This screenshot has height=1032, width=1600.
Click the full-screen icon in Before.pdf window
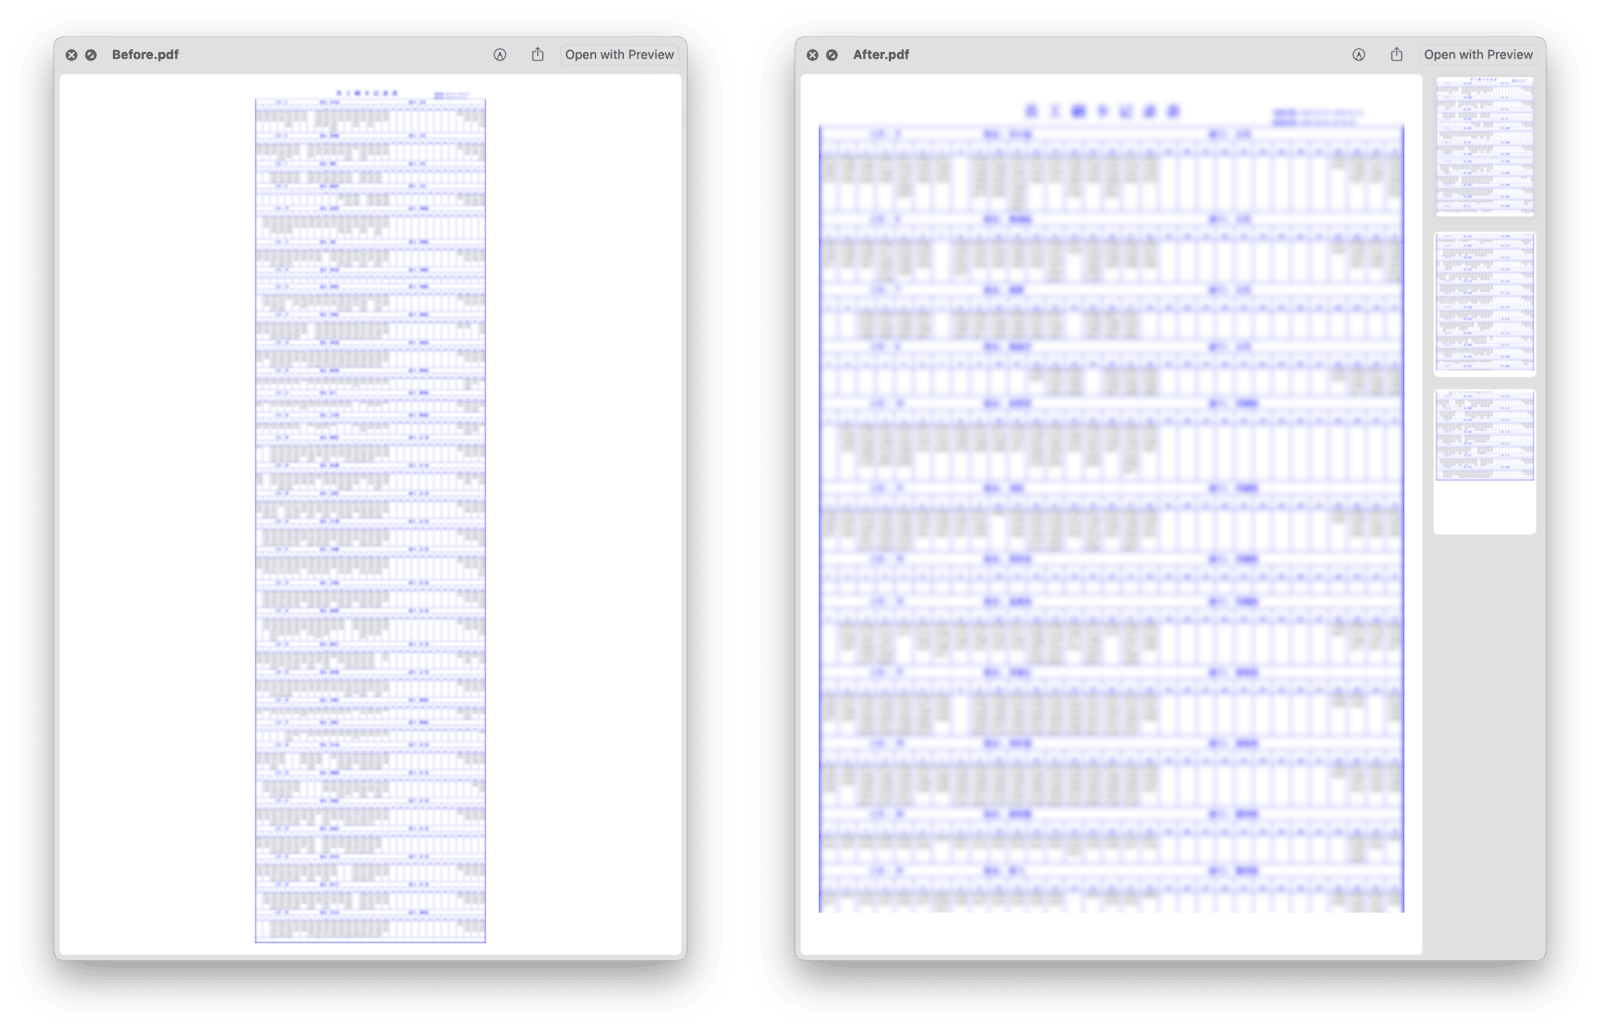[x=91, y=55]
